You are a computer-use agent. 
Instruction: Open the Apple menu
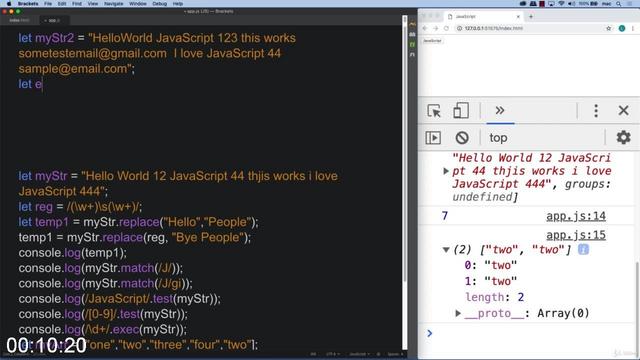[x=9, y=4]
